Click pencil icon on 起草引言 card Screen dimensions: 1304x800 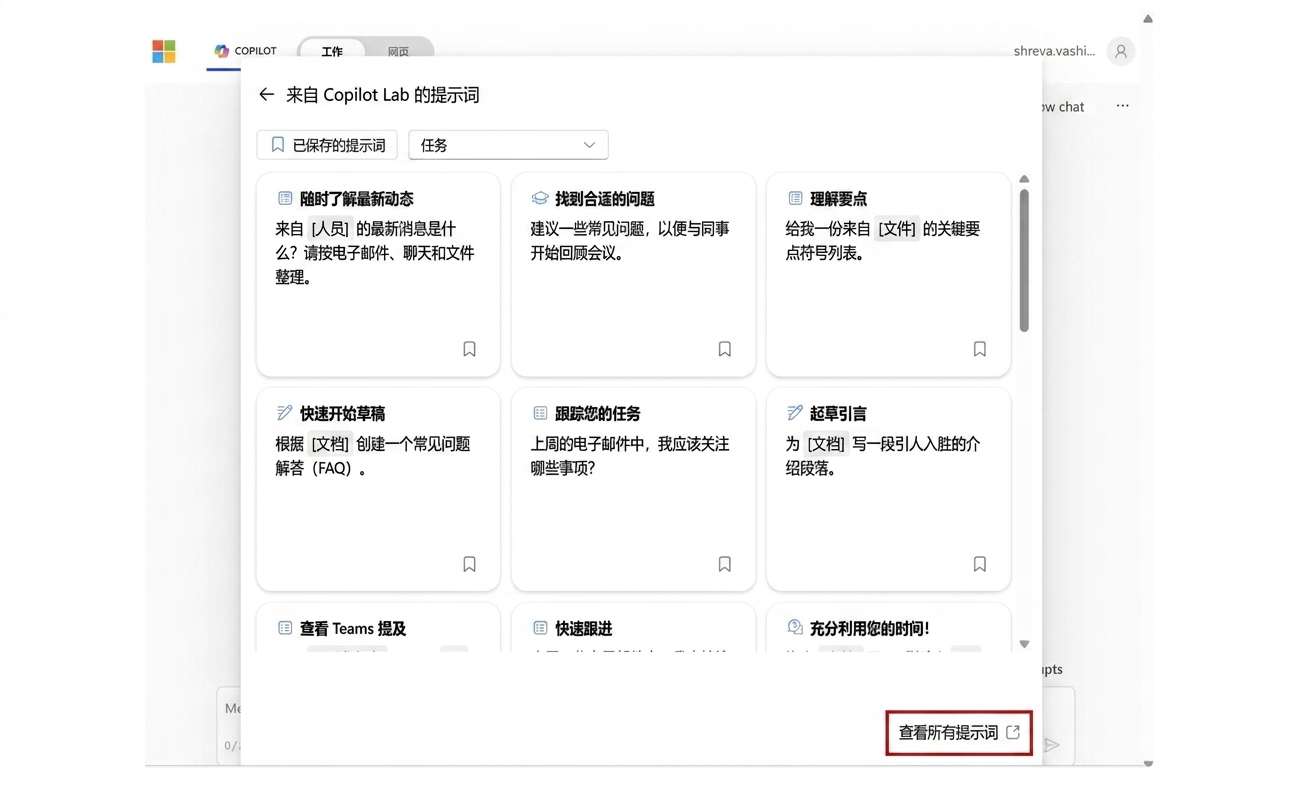tap(795, 413)
